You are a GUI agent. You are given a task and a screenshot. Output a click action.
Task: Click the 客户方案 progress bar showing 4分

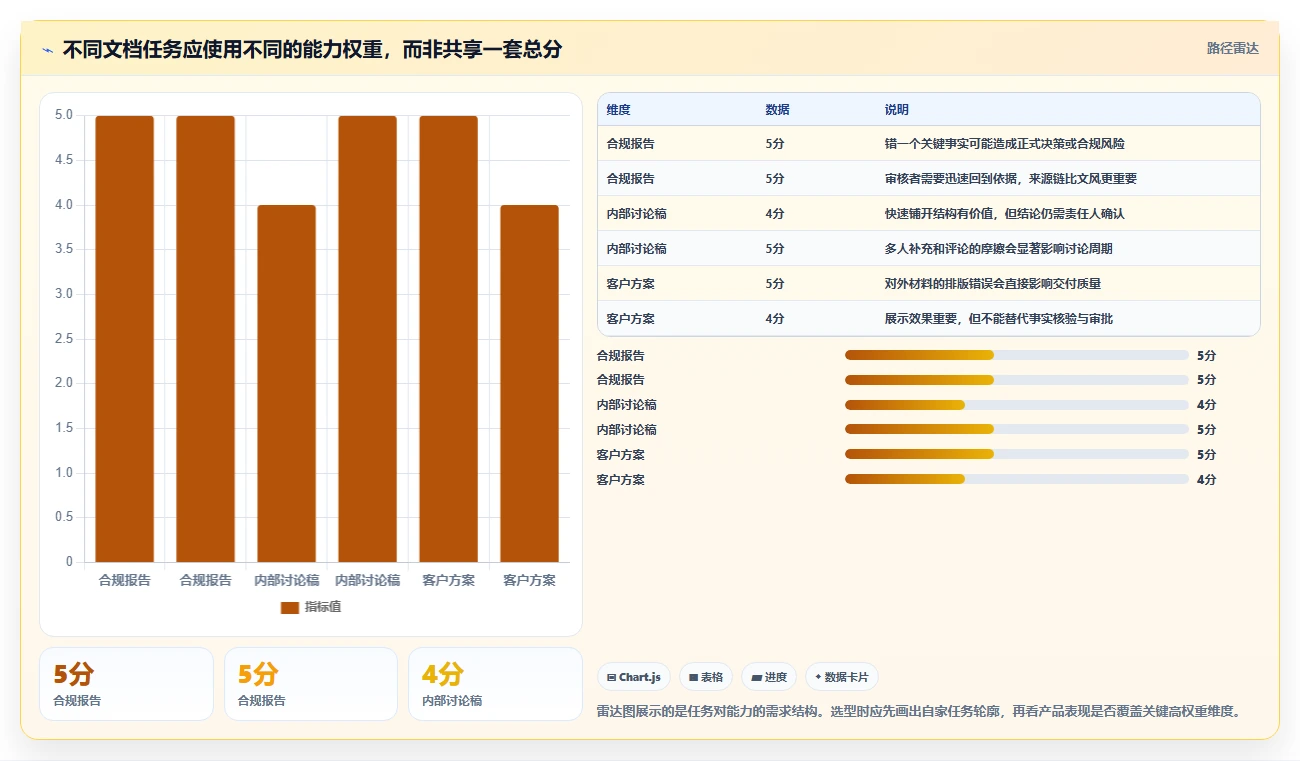1017,480
